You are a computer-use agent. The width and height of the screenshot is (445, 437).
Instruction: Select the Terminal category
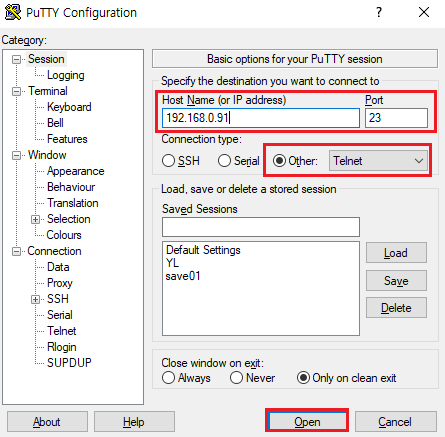click(48, 91)
